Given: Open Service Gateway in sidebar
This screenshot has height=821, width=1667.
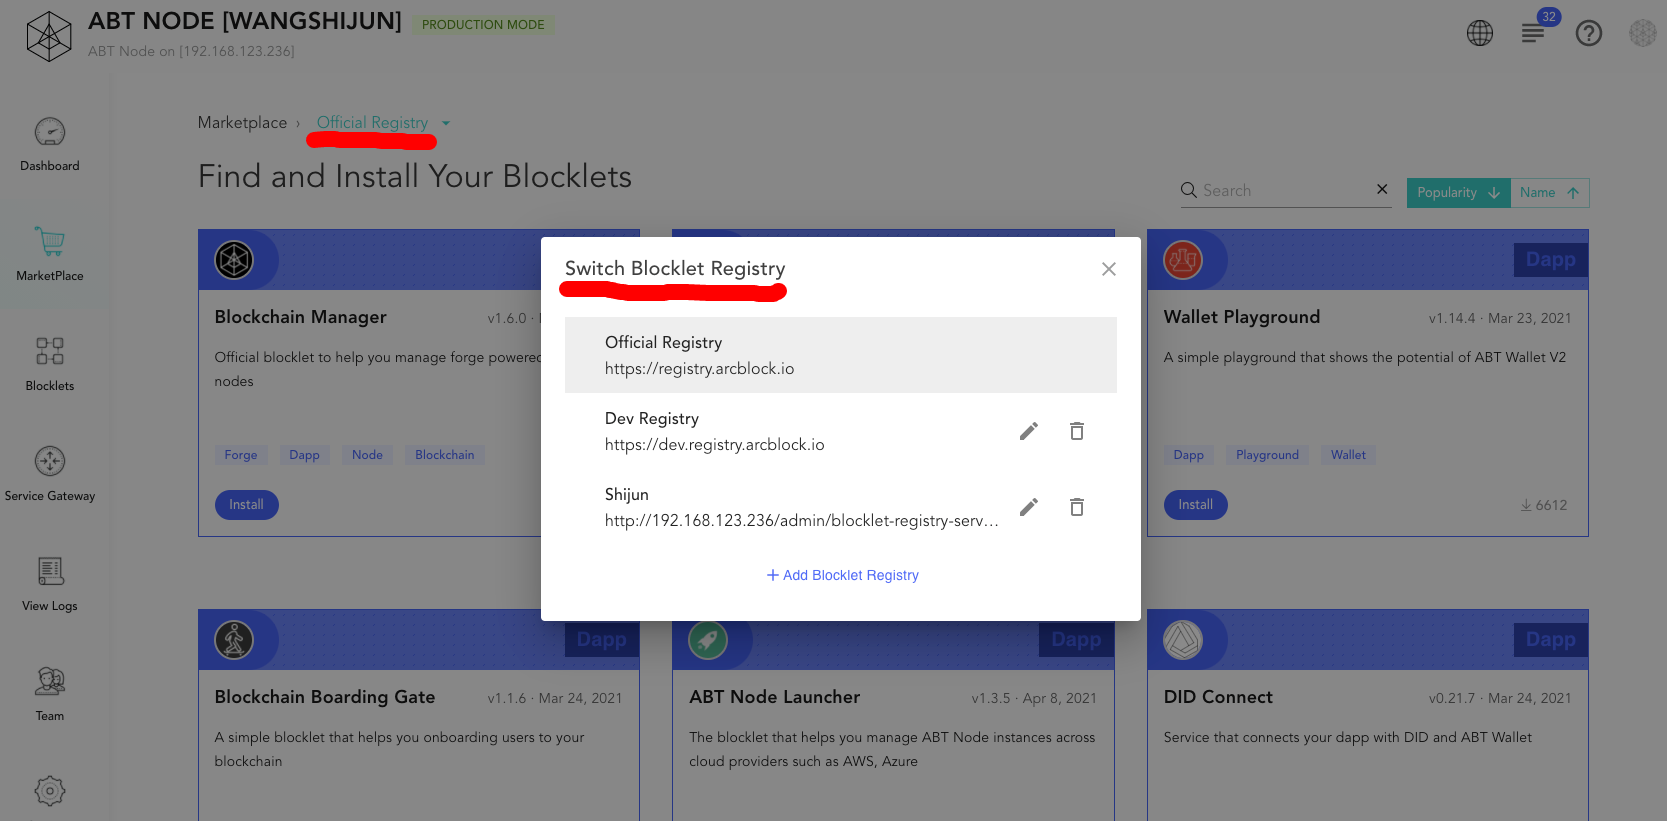Looking at the screenshot, I should (x=50, y=474).
